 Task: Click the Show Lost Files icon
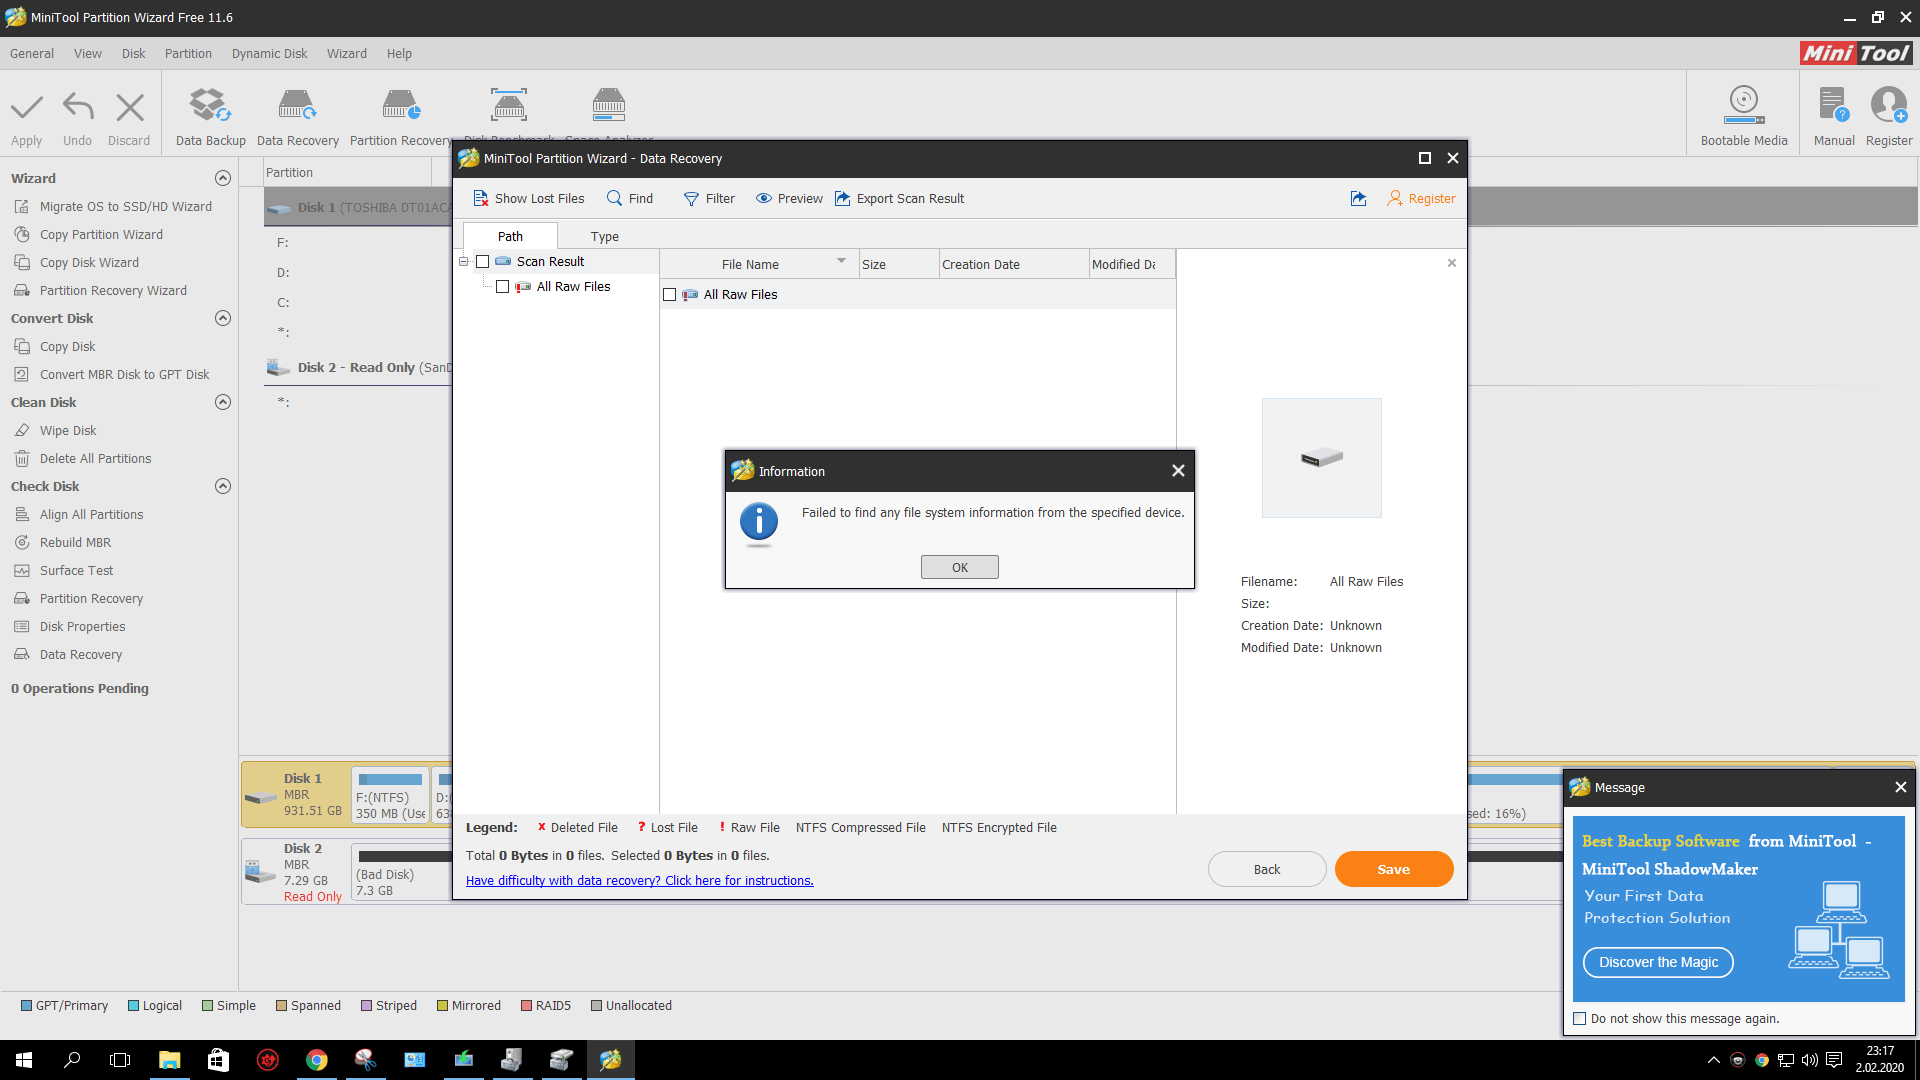pos(480,199)
